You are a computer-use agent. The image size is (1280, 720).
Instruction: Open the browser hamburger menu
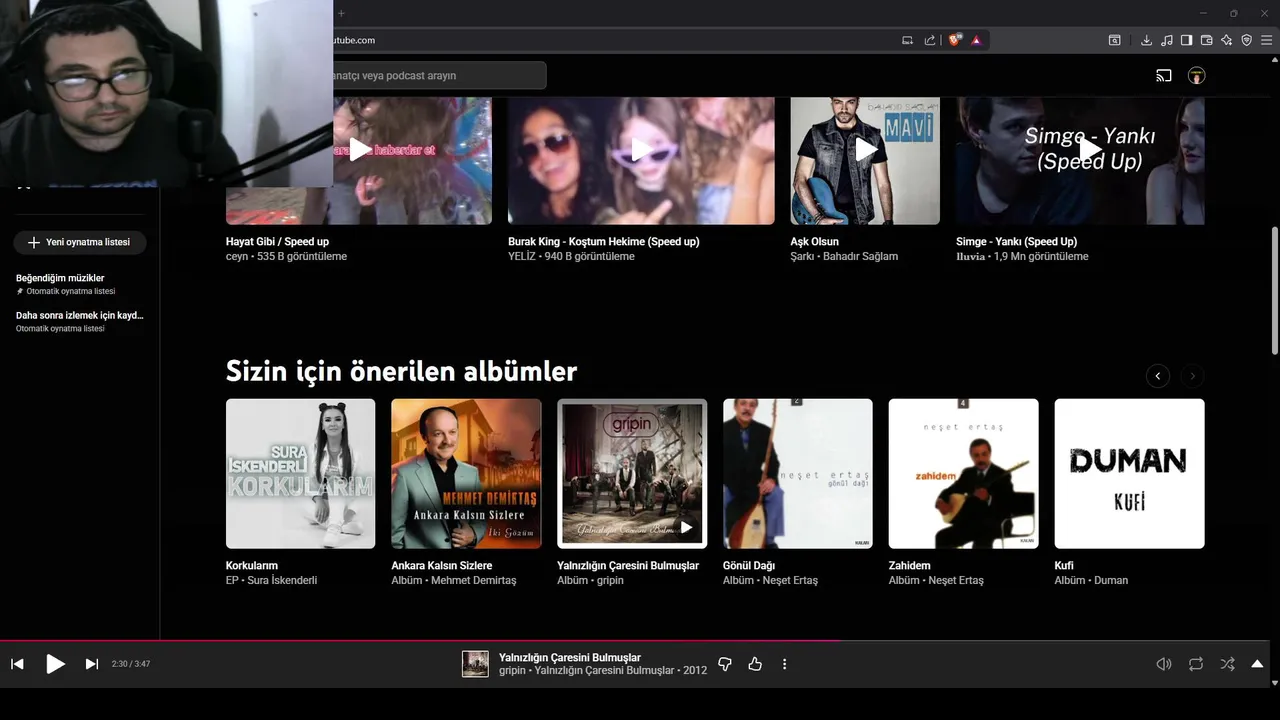[1266, 40]
